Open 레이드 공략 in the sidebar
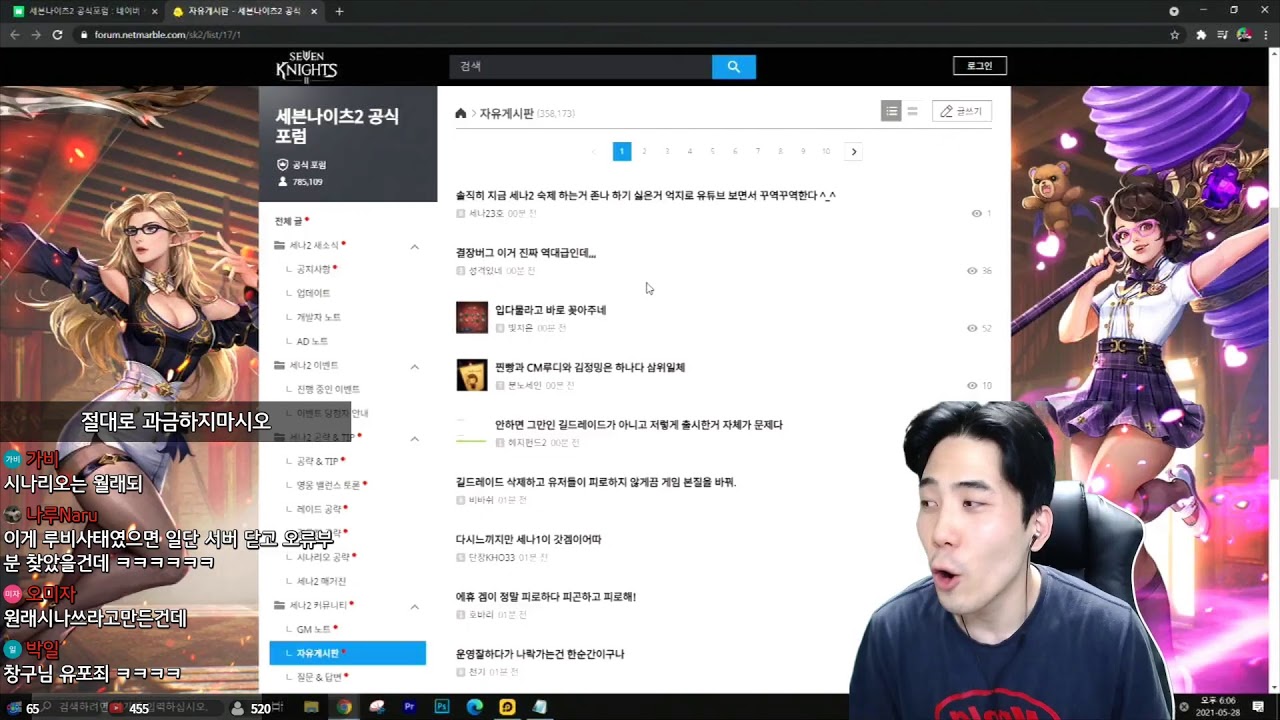 [x=318, y=509]
